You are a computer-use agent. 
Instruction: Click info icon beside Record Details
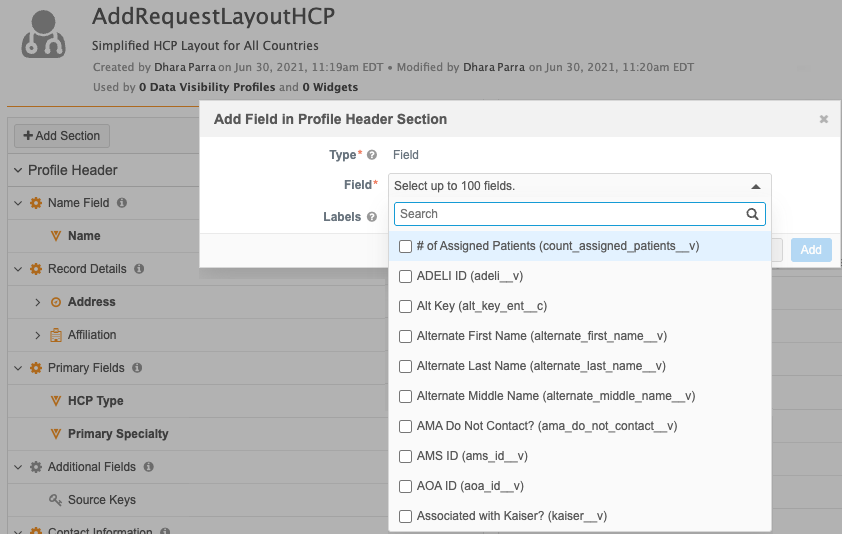pyautogui.click(x=139, y=269)
